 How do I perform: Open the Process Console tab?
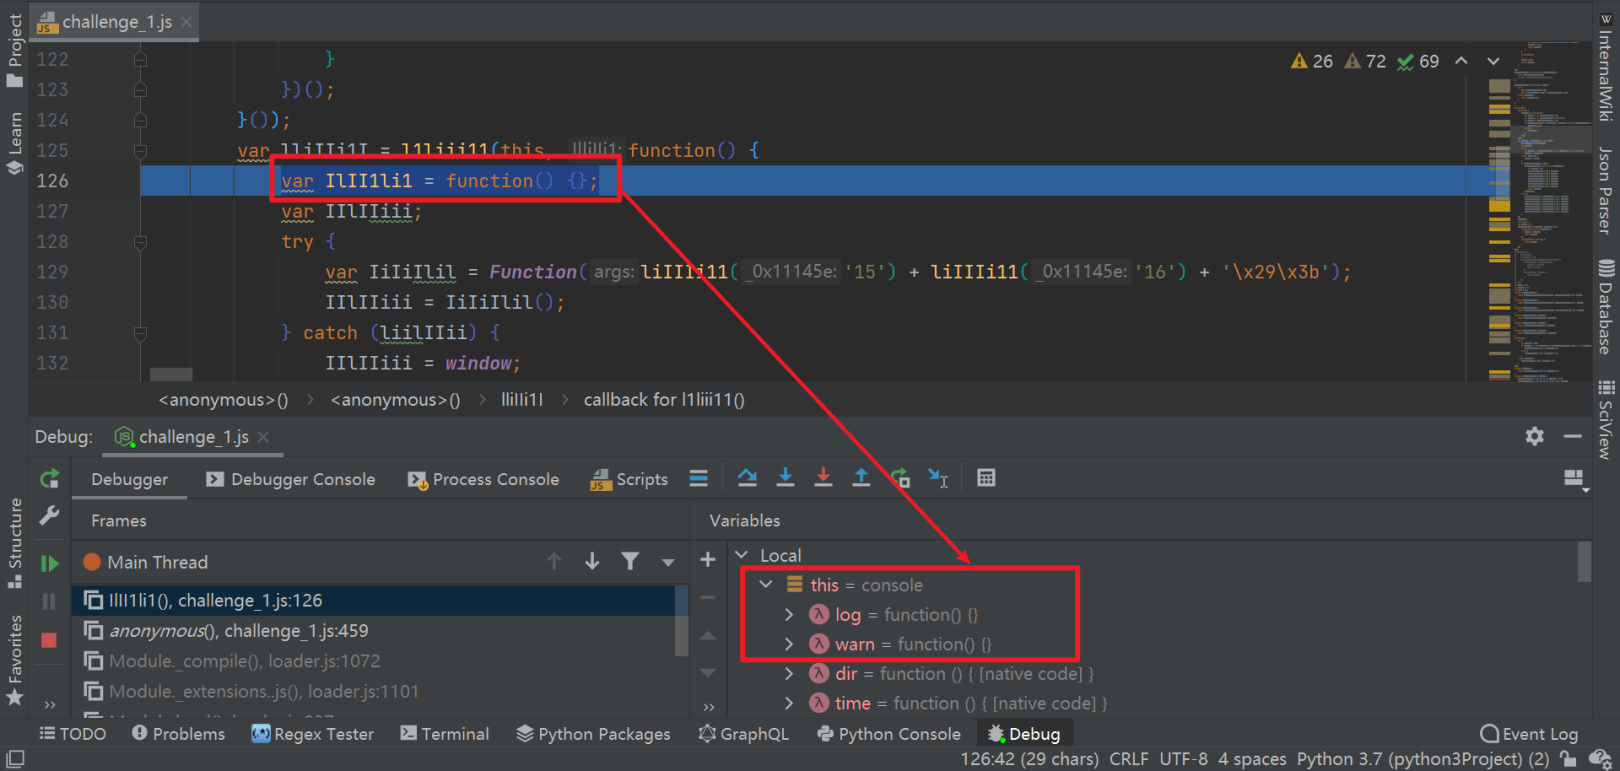(484, 479)
